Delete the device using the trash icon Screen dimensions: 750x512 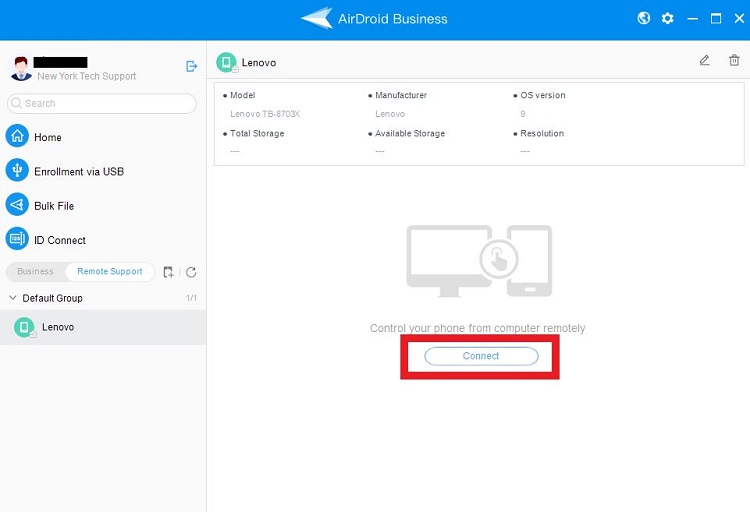[734, 61]
